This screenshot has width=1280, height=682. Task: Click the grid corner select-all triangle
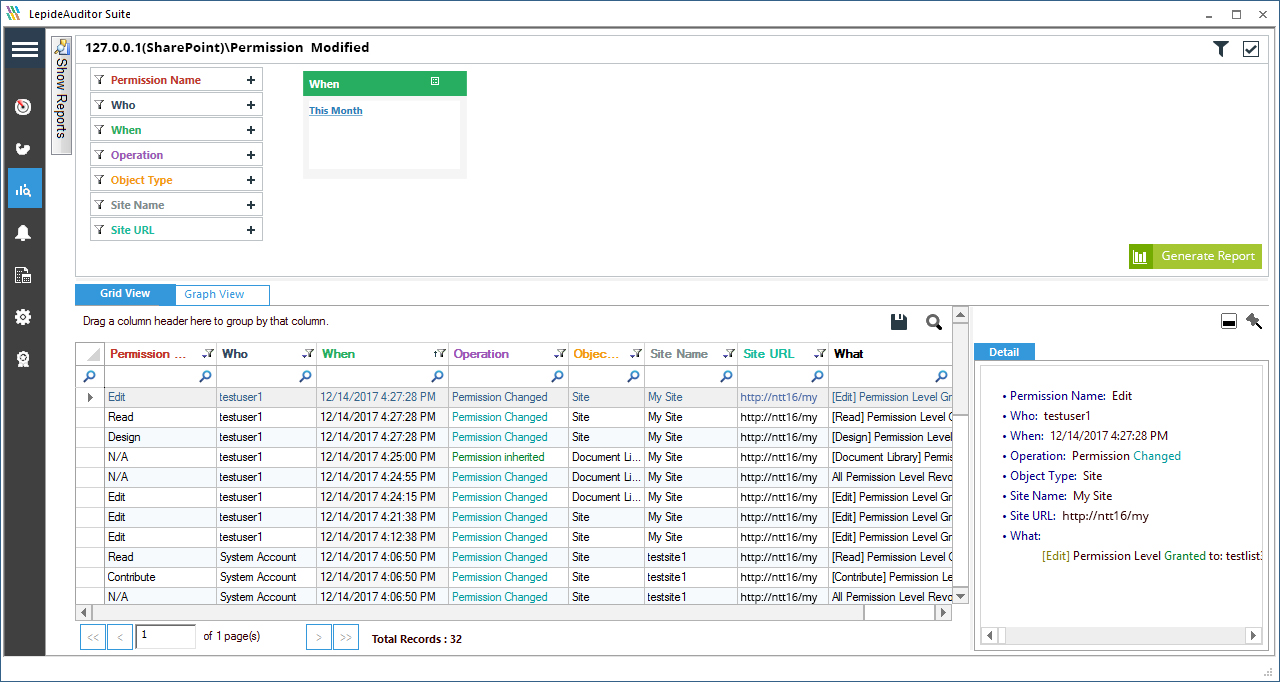click(x=90, y=354)
